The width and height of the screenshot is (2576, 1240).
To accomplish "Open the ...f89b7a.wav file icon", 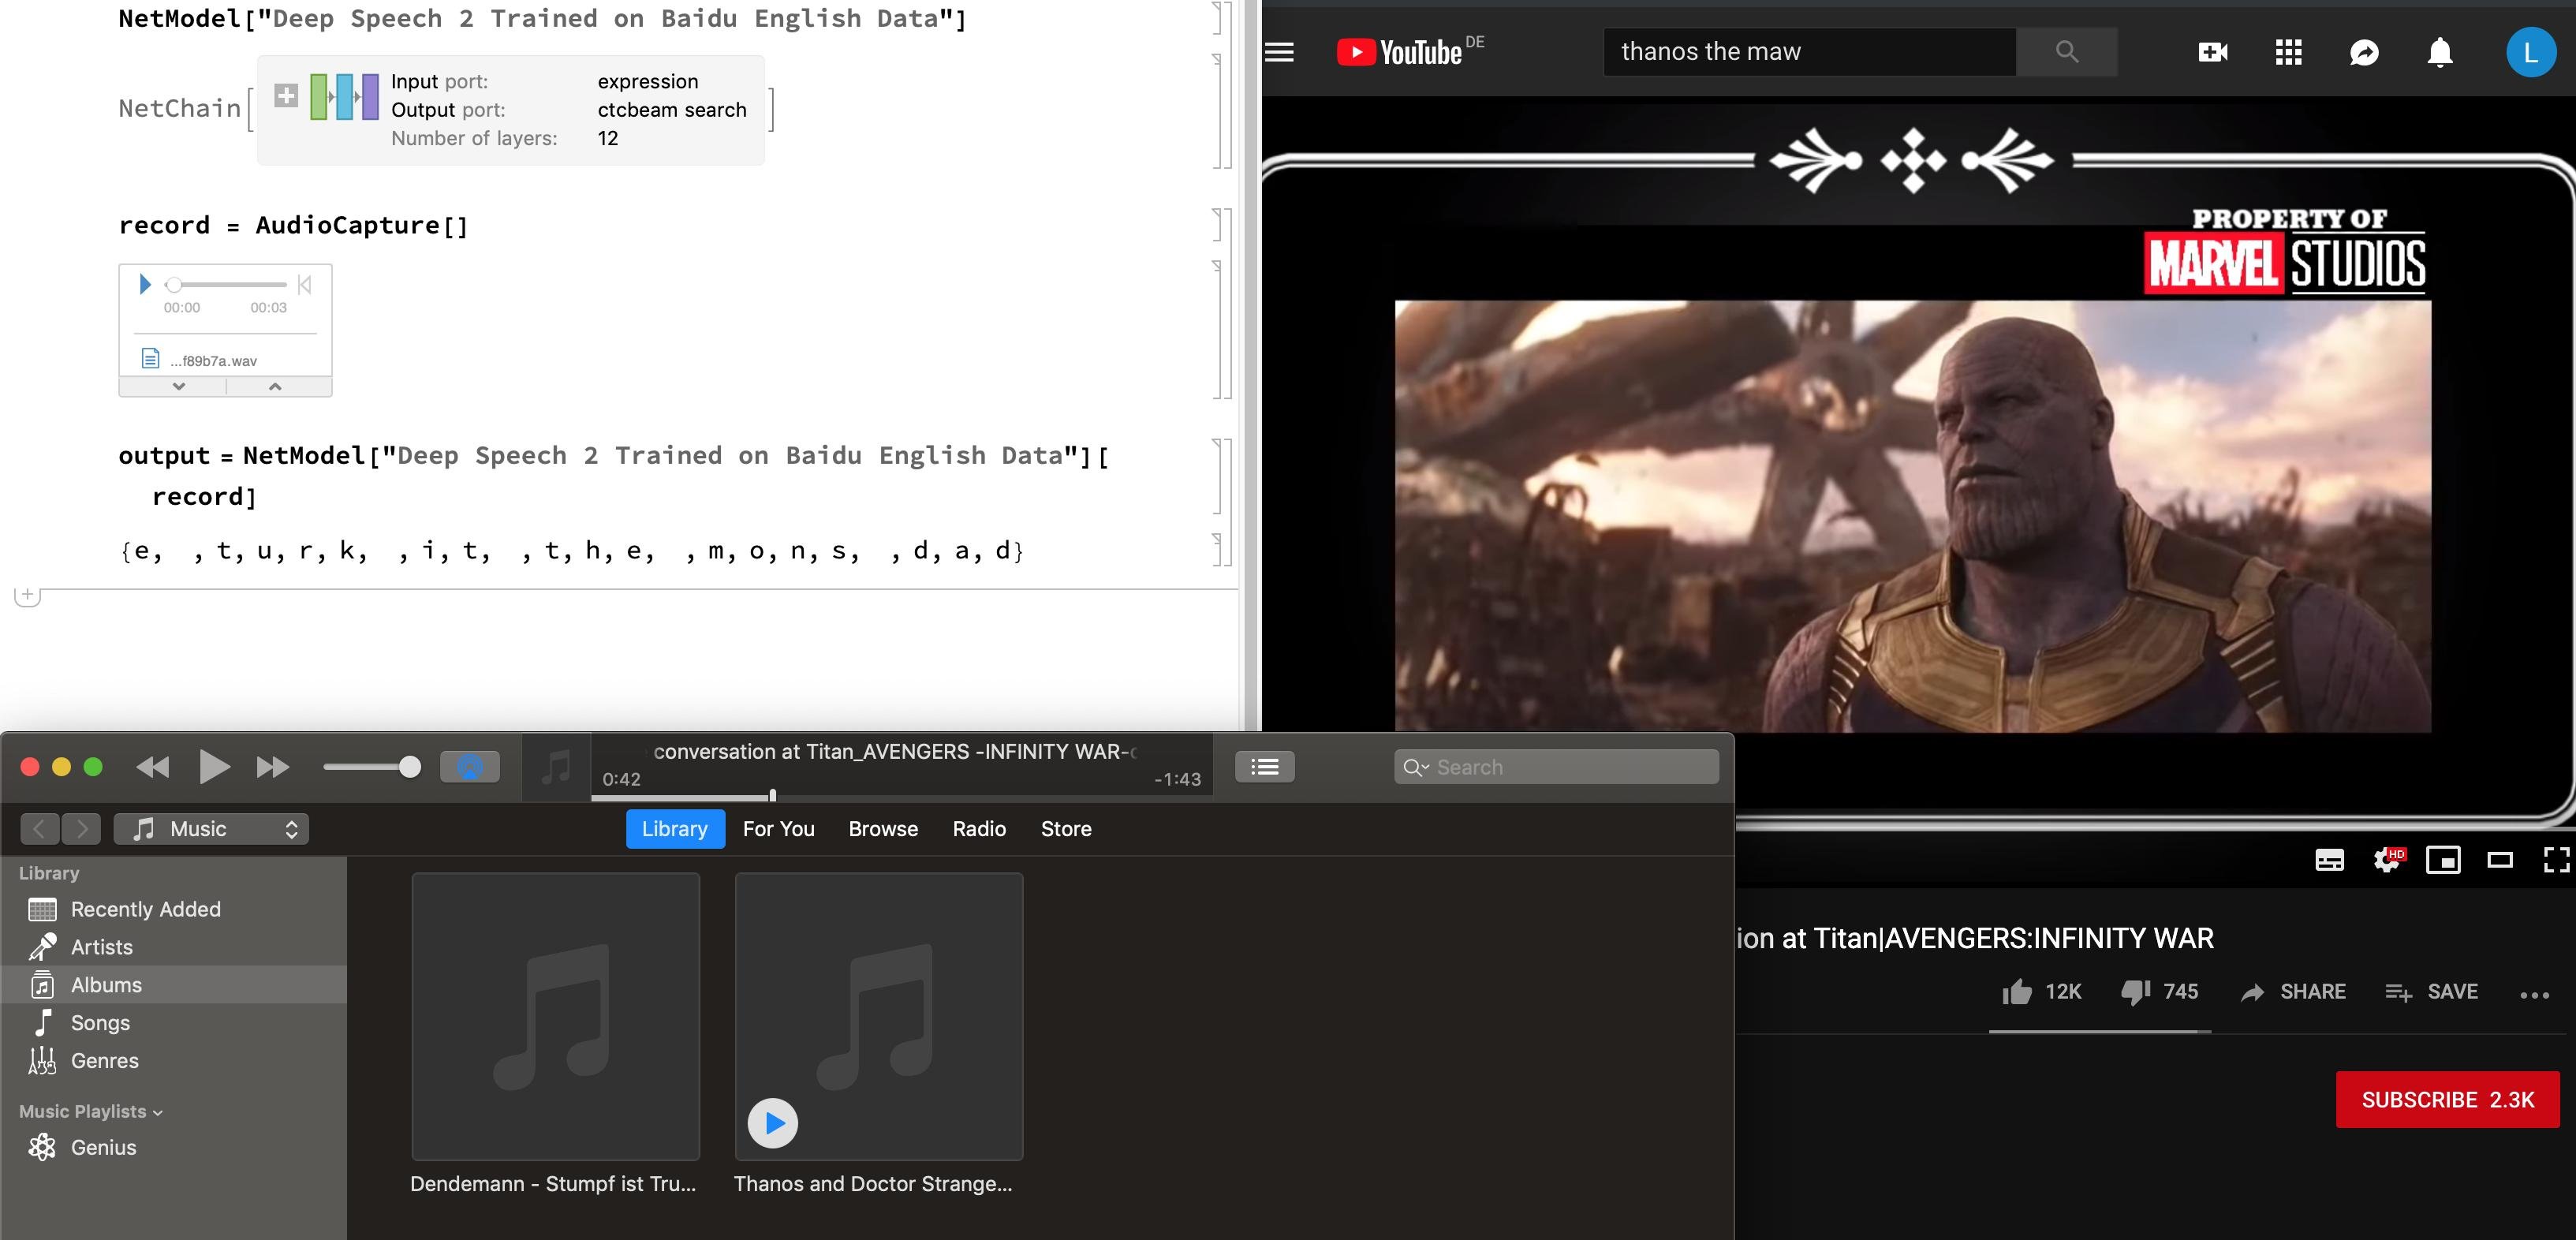I will coord(150,358).
